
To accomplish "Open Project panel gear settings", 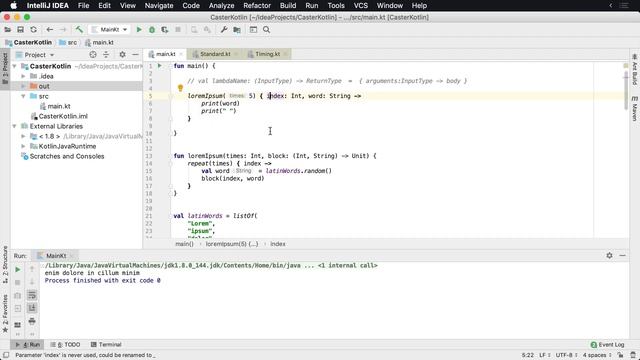I will tap(122, 55).
